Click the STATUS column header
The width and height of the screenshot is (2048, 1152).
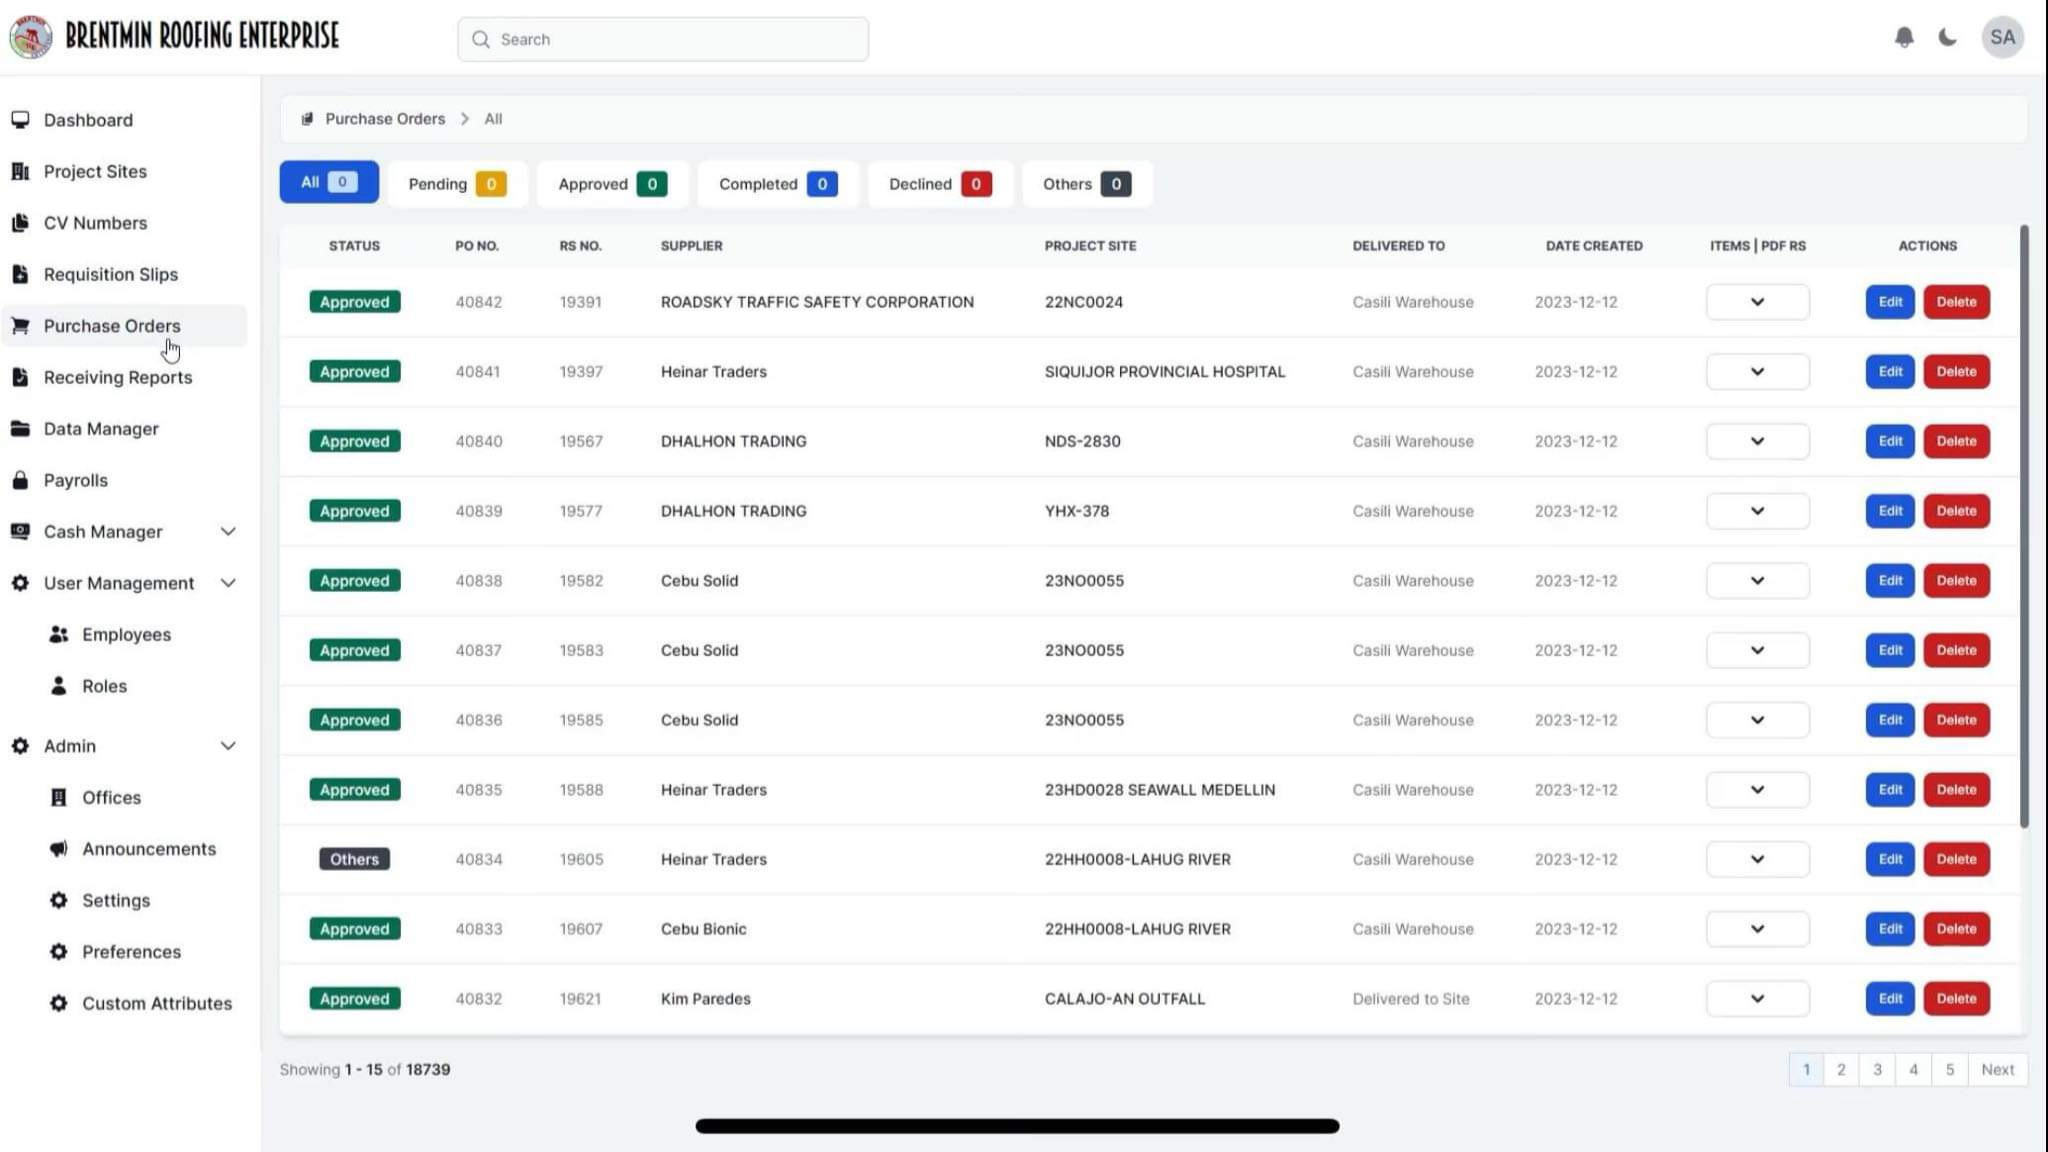pos(354,246)
